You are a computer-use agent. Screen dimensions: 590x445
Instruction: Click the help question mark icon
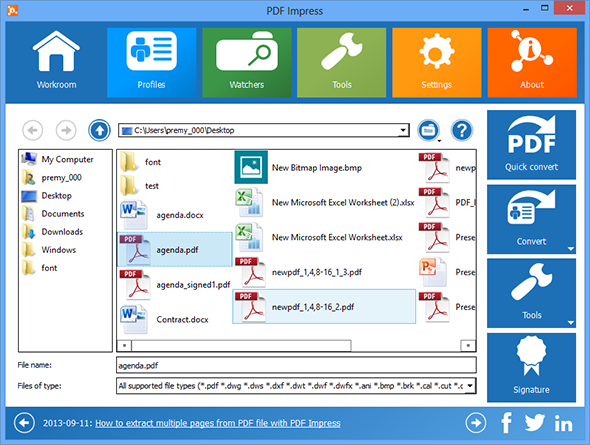(462, 130)
